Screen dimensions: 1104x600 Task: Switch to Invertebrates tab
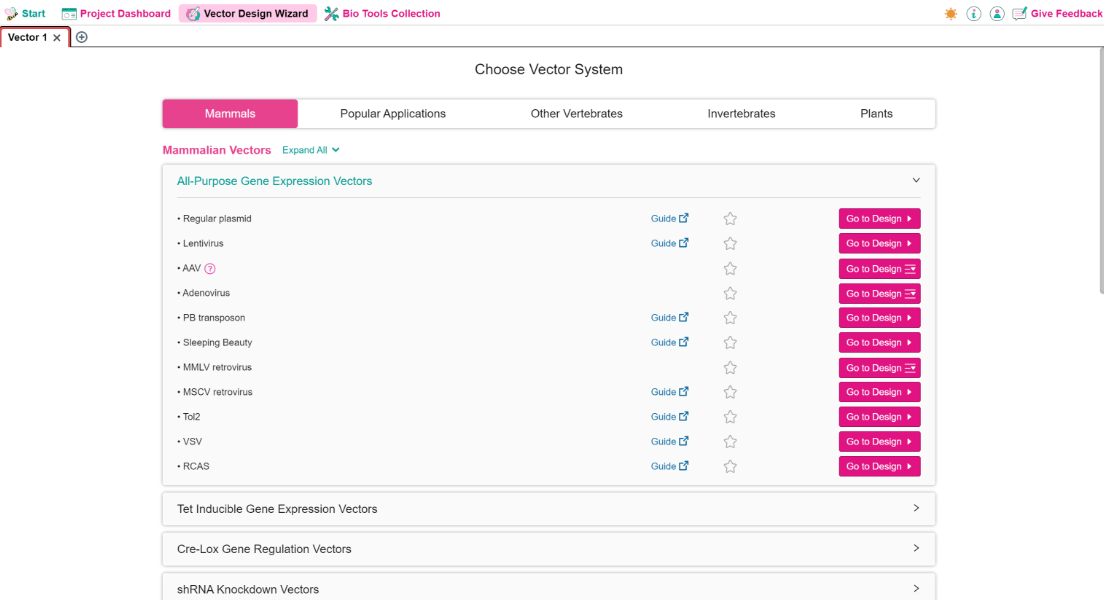coord(741,113)
